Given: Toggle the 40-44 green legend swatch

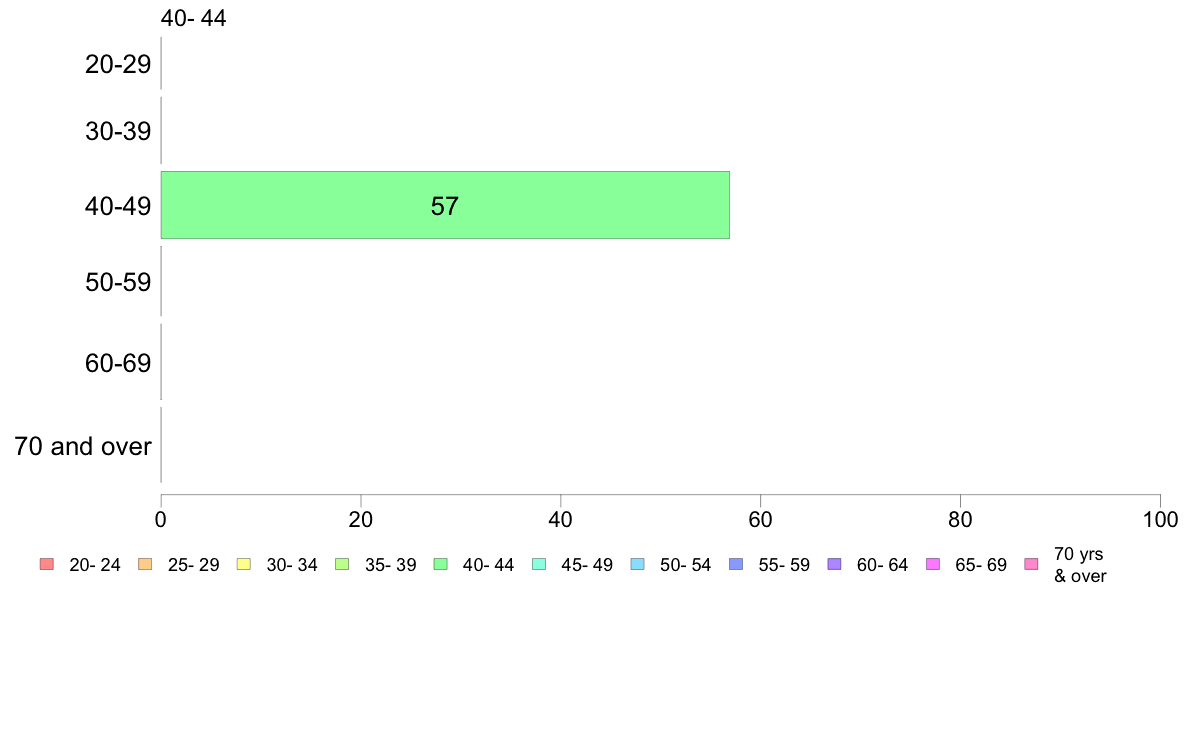Looking at the screenshot, I should 440,564.
